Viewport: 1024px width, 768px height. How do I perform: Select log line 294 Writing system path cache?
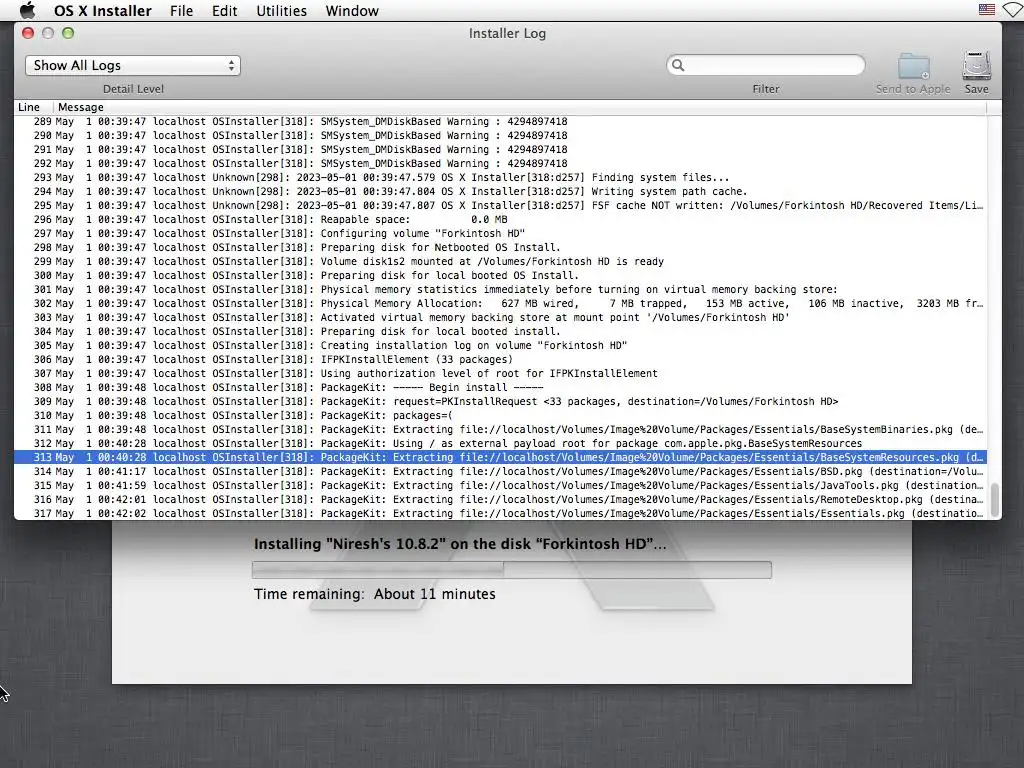500,191
